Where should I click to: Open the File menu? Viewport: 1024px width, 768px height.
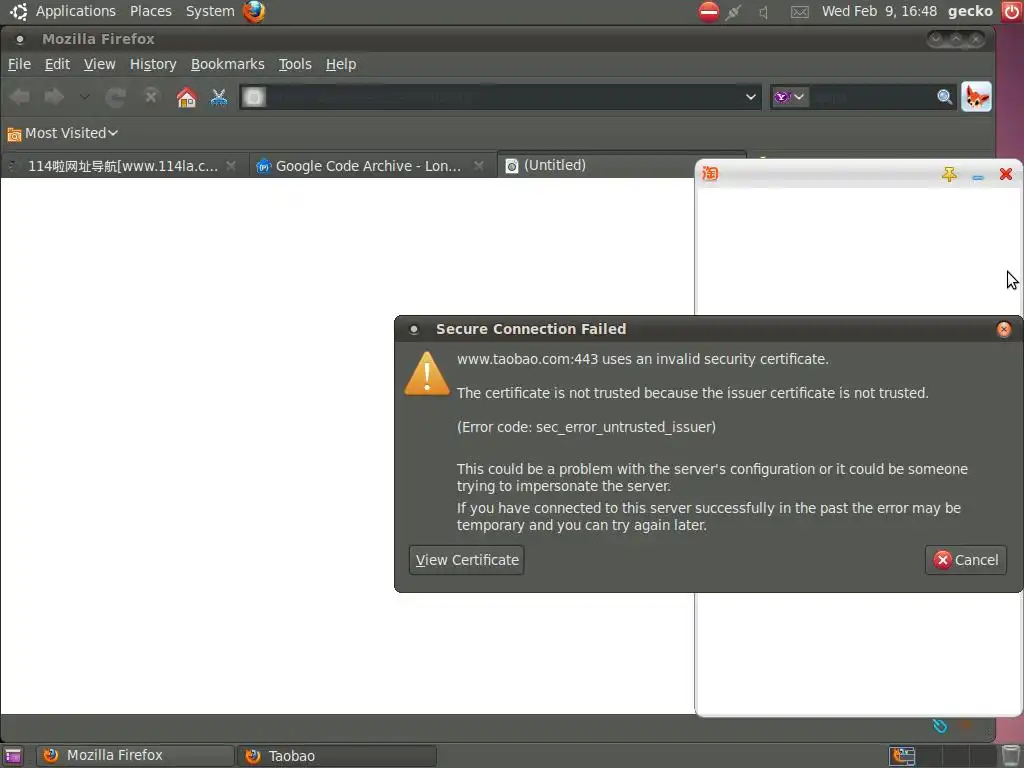(19, 64)
